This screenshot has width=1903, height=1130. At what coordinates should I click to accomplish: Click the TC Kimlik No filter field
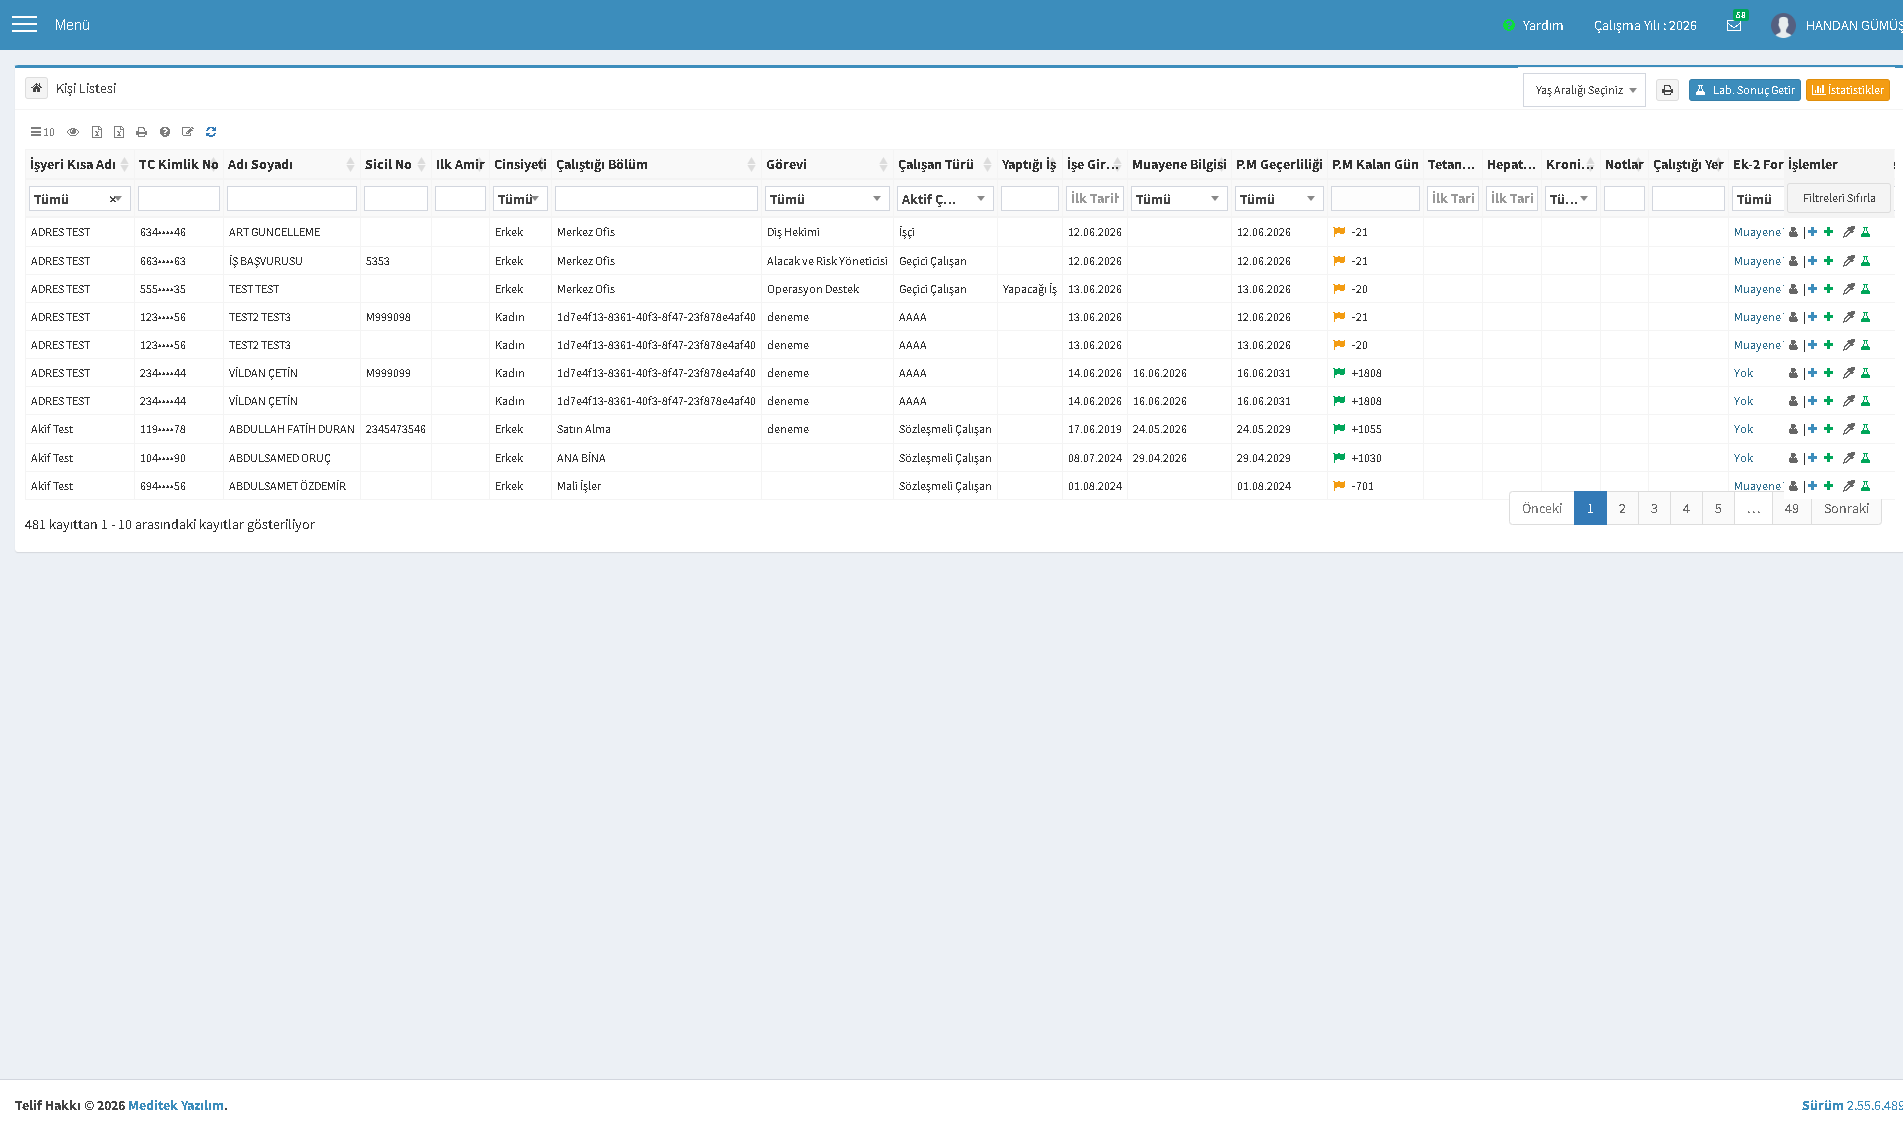[179, 199]
